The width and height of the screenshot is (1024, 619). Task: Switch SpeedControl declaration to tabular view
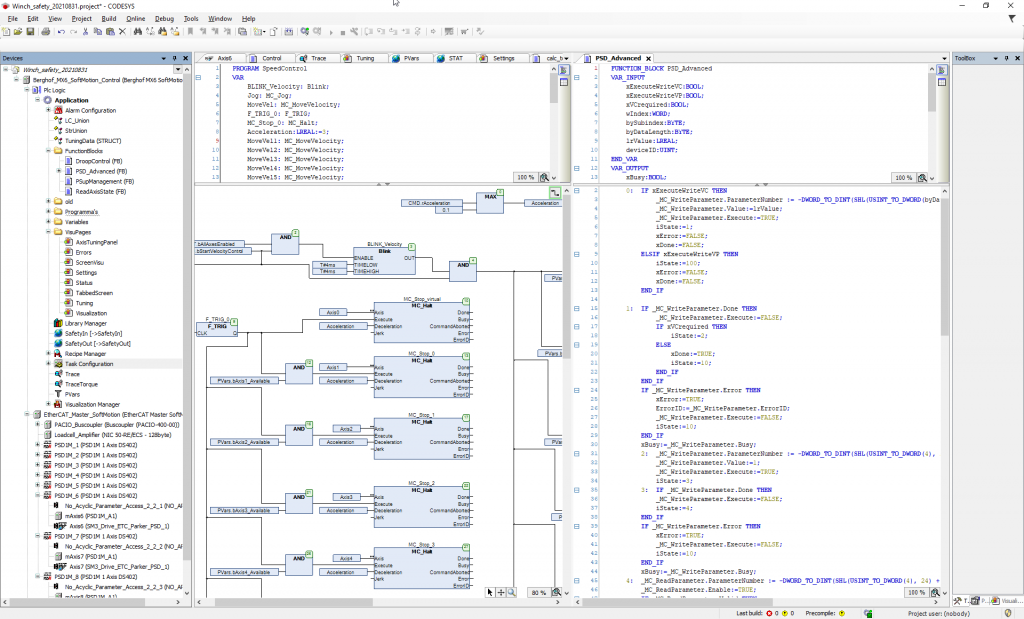(564, 82)
